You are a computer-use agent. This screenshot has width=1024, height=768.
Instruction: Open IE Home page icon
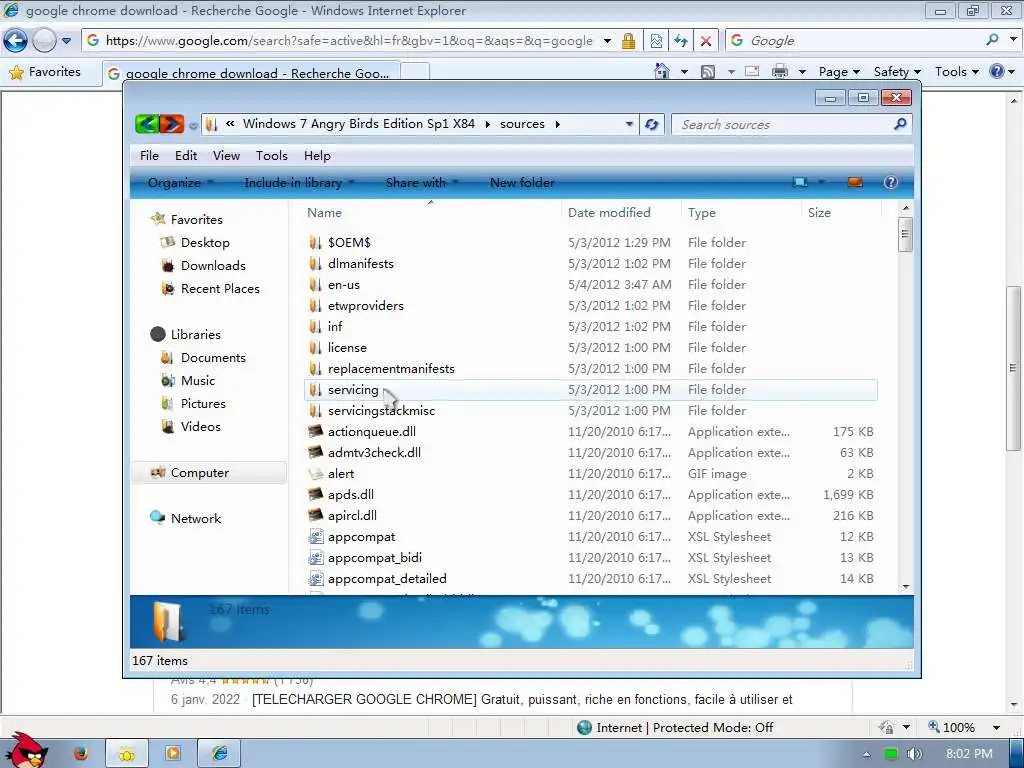point(662,71)
